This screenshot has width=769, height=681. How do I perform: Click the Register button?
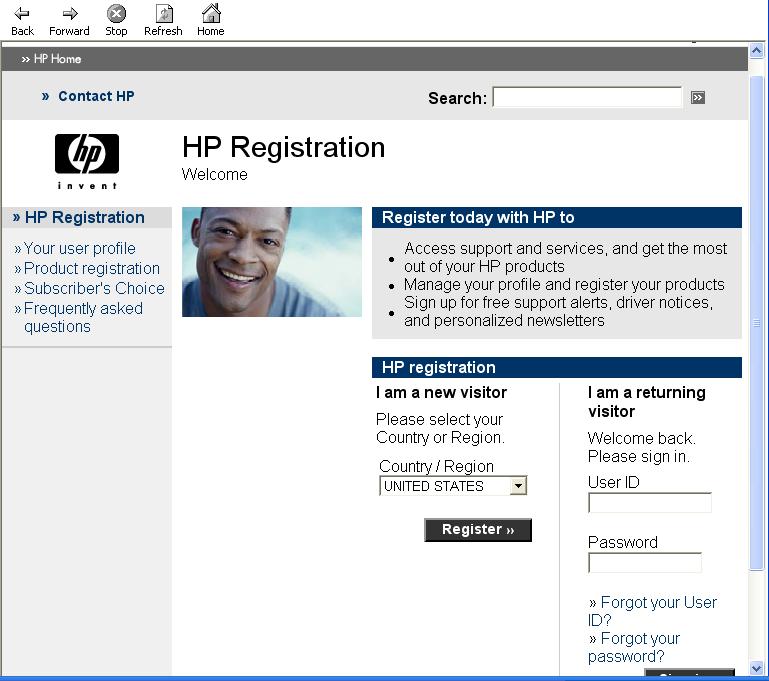click(478, 530)
